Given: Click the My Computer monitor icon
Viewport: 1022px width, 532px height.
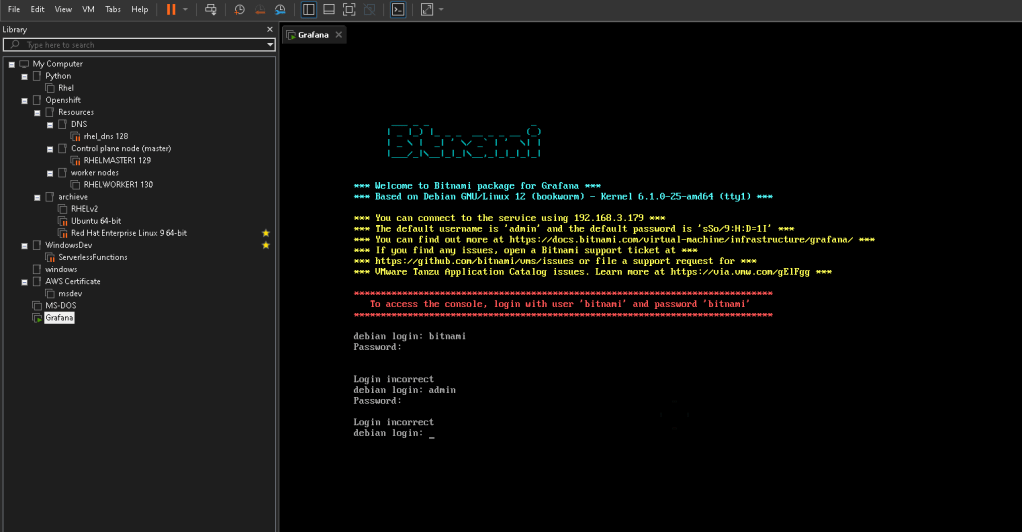Looking at the screenshot, I should [x=24, y=64].
